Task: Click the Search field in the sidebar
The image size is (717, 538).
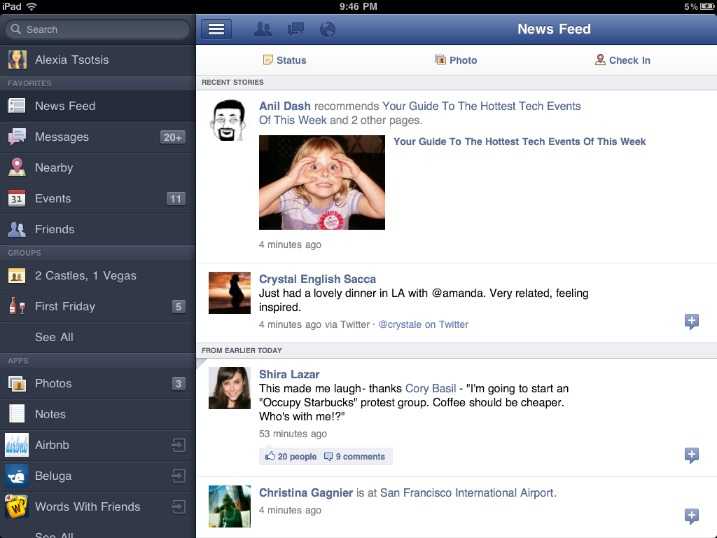Action: point(98,29)
